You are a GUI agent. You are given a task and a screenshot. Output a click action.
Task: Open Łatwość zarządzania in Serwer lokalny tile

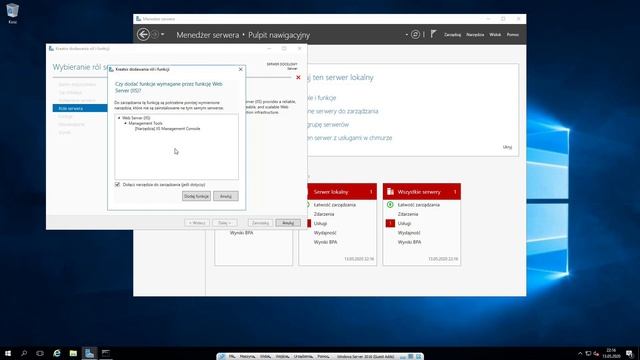tap(335, 205)
